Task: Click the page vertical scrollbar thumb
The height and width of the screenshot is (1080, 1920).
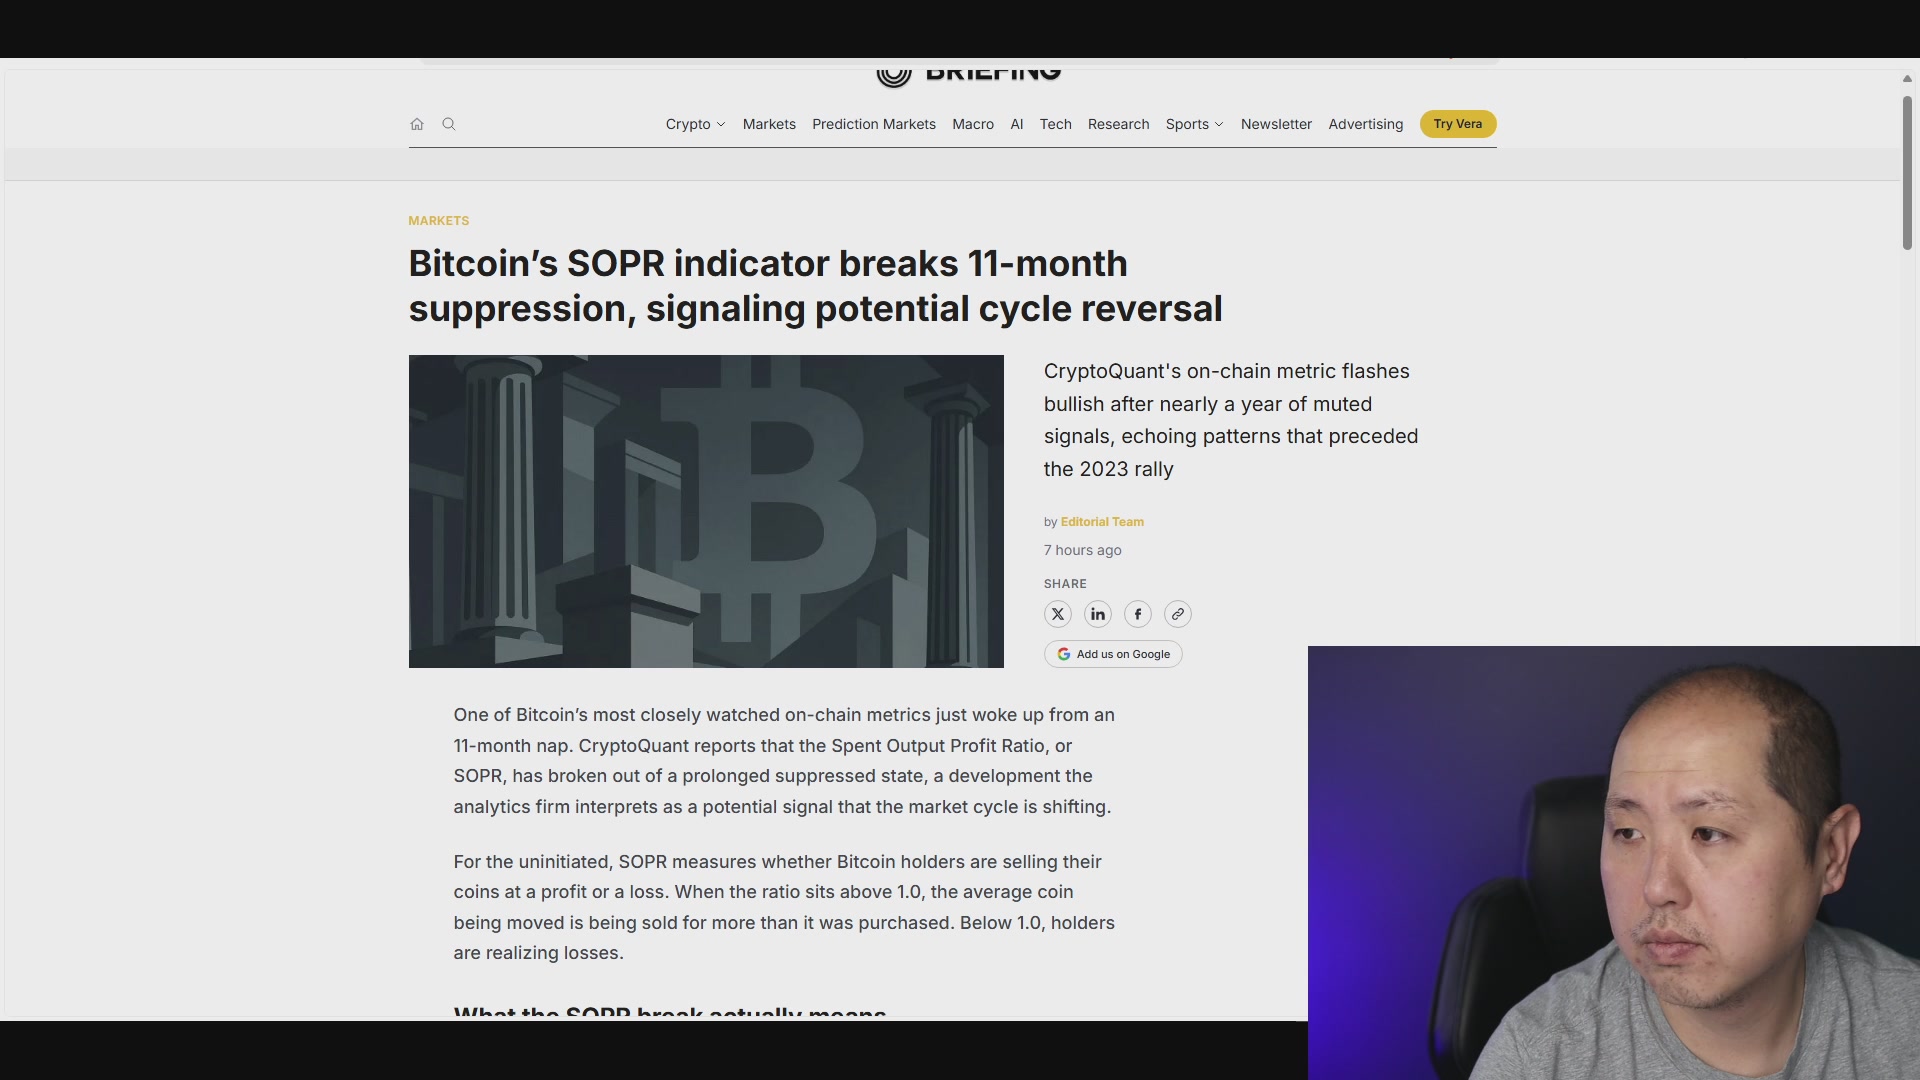Action: [1907, 172]
